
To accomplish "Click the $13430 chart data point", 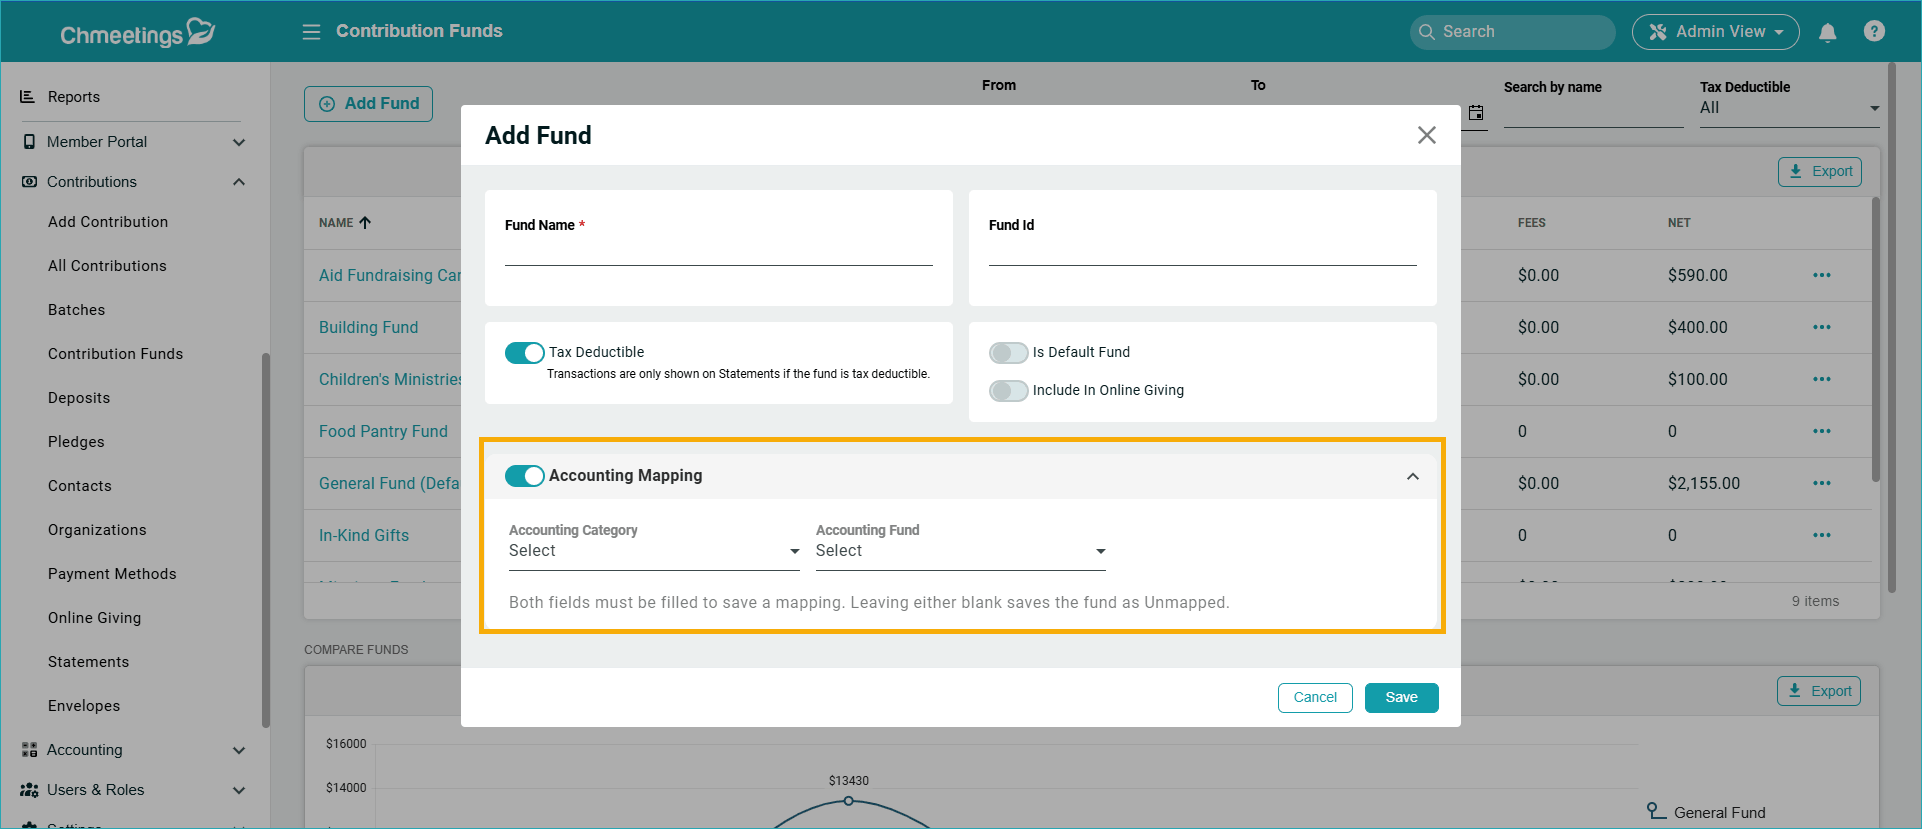I will (848, 801).
